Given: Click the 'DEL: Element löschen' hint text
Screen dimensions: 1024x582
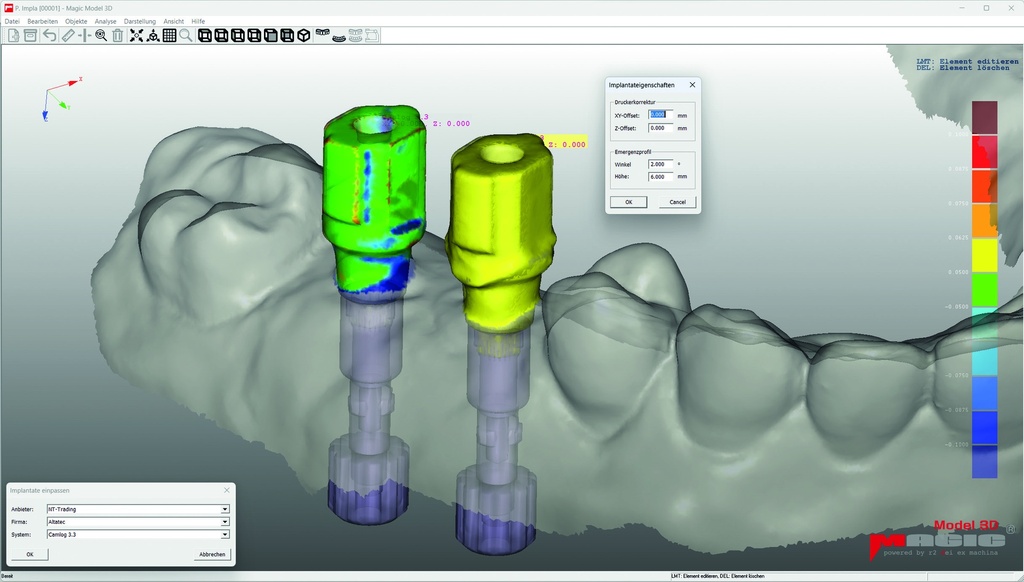Looking at the screenshot, I should 963,68.
